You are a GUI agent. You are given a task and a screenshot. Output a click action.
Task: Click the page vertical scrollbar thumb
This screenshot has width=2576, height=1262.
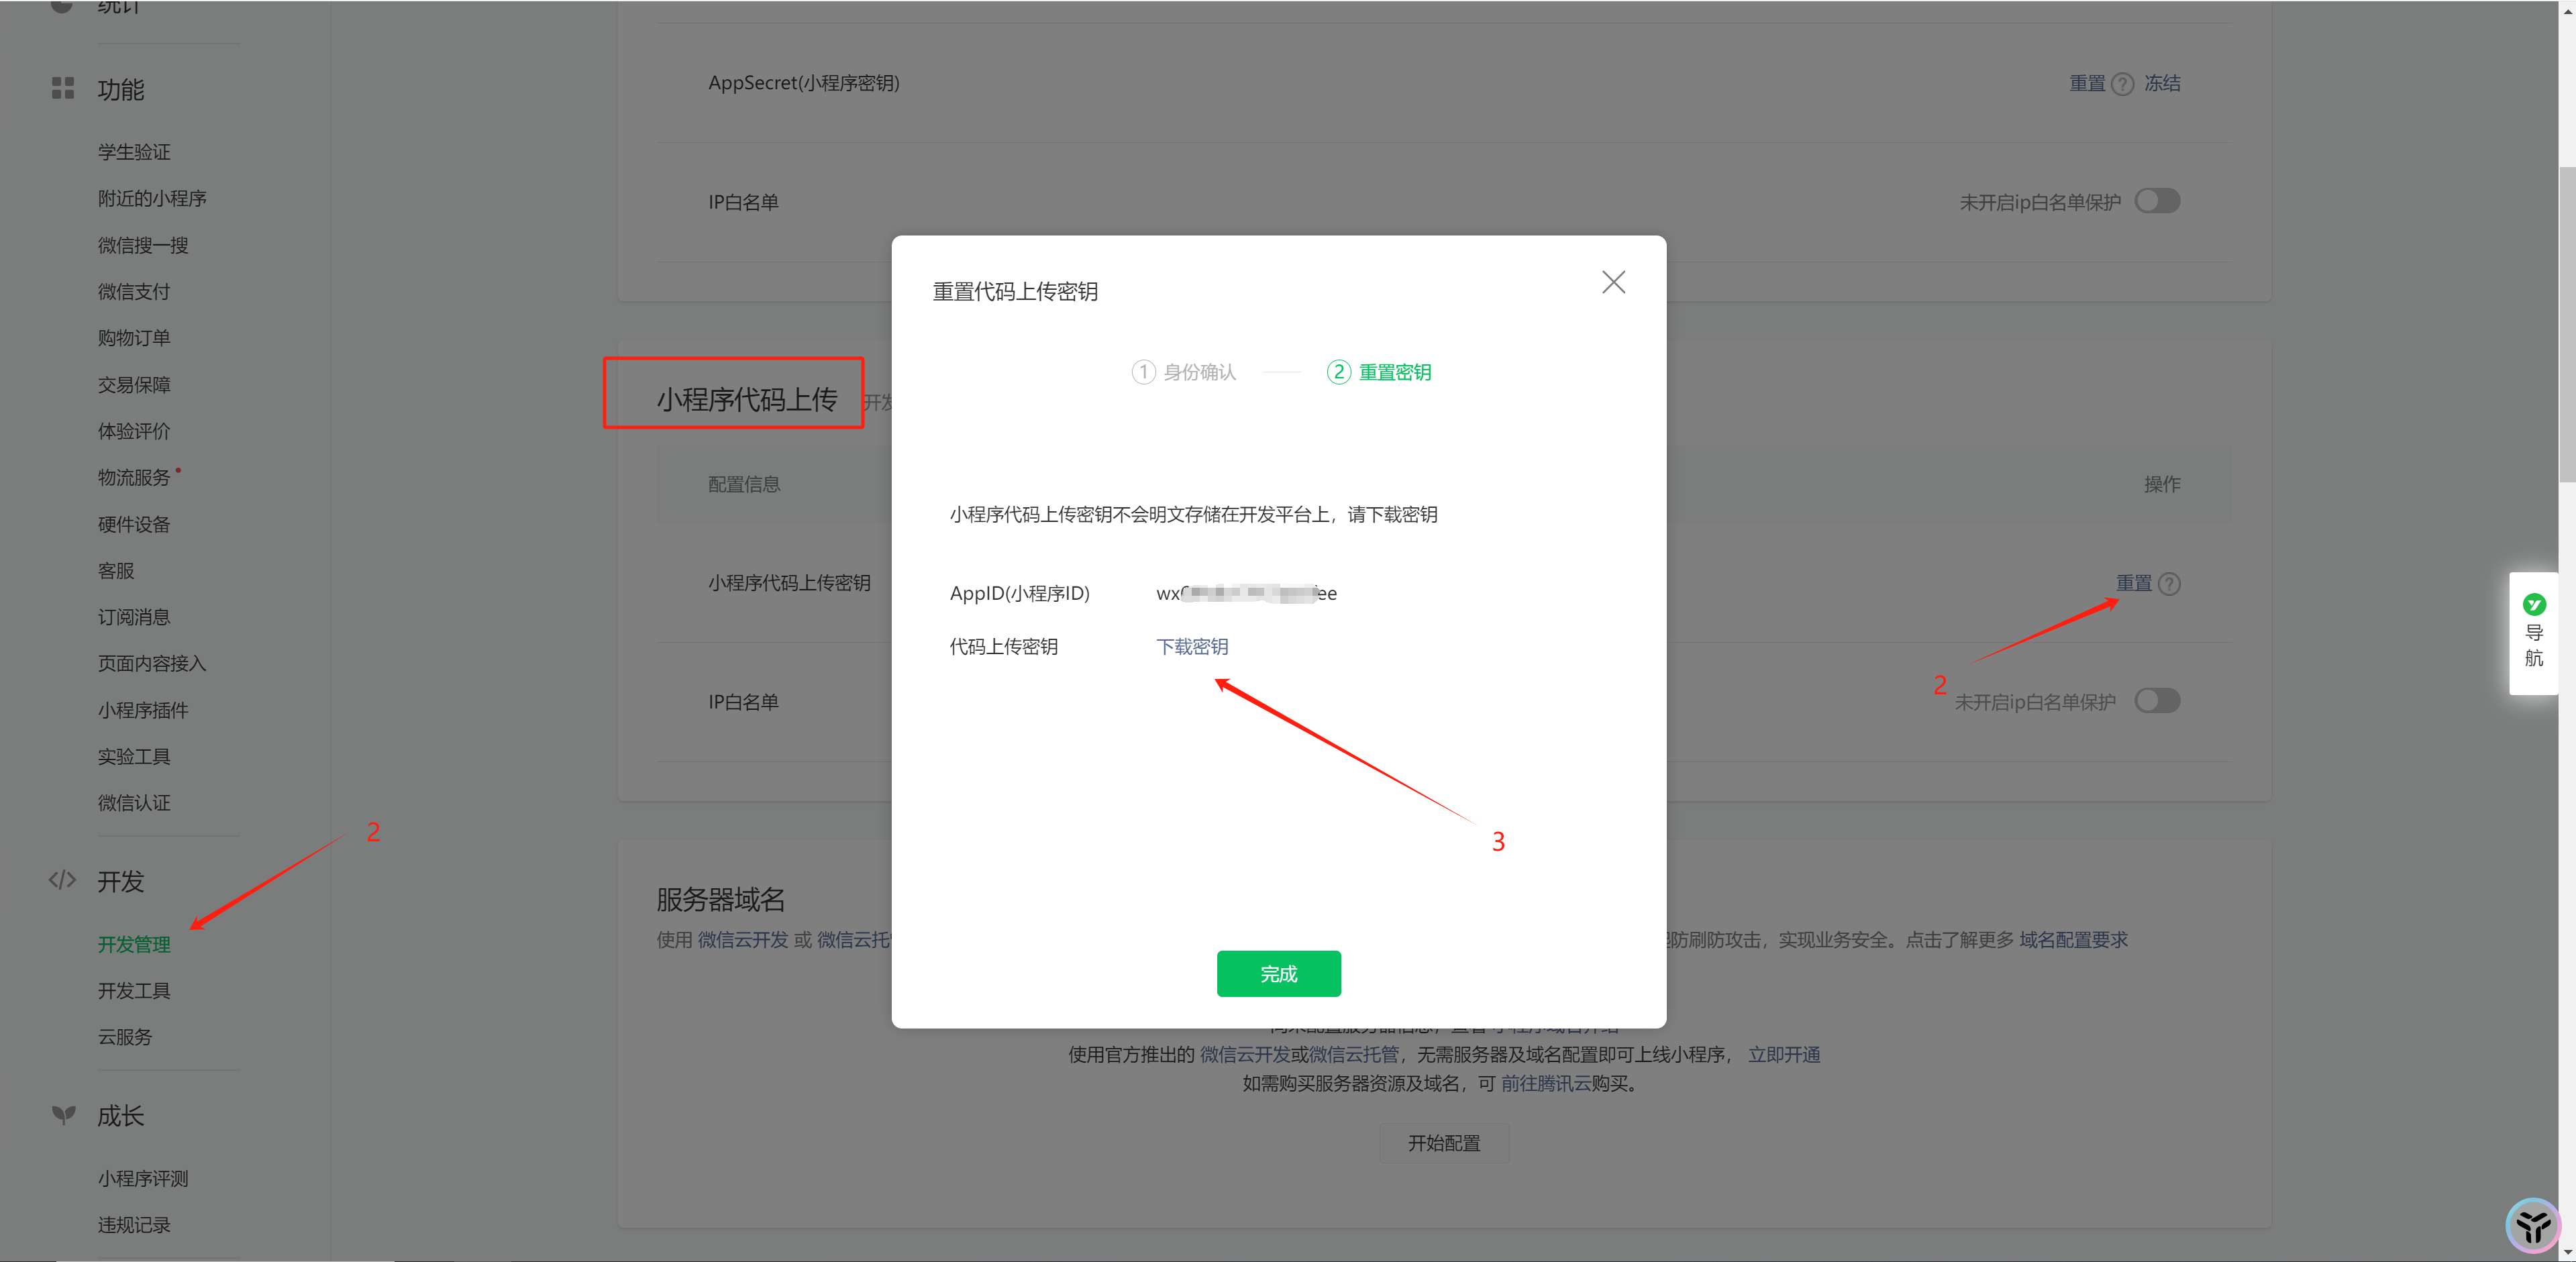click(x=2567, y=325)
